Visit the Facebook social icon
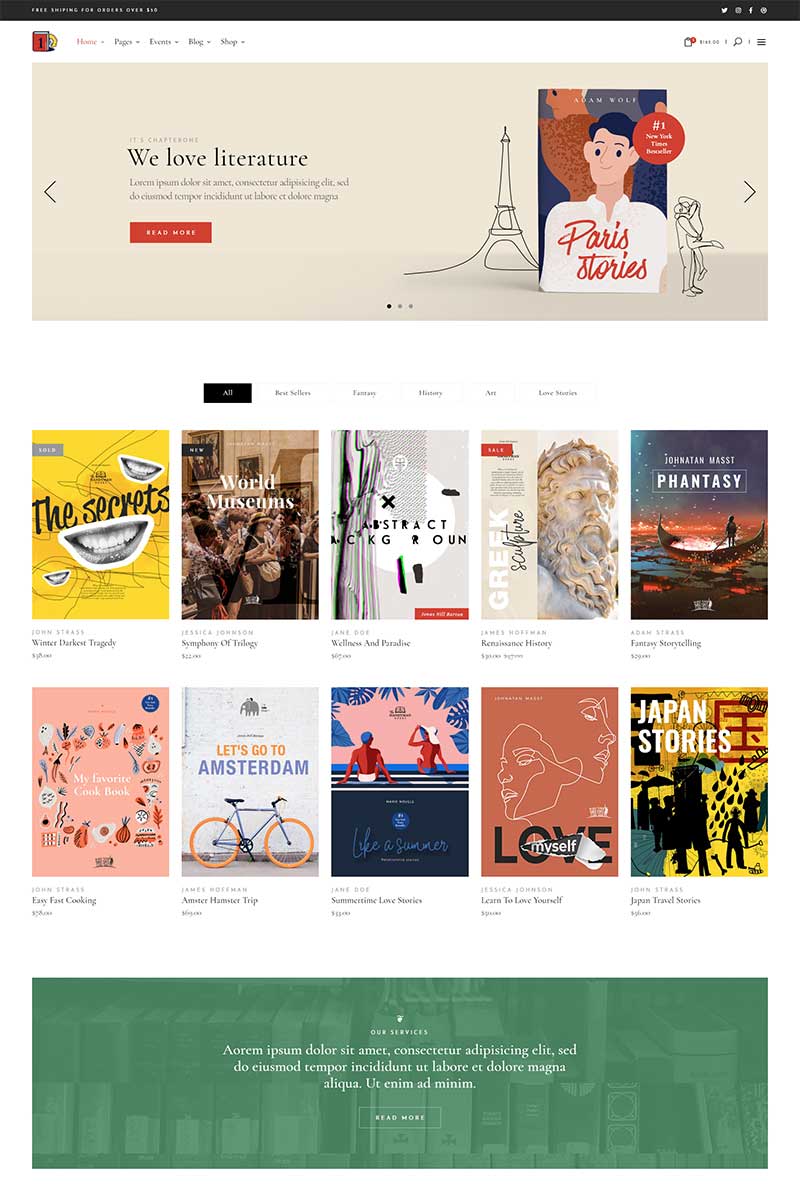This screenshot has width=800, height=1193. coord(751,10)
